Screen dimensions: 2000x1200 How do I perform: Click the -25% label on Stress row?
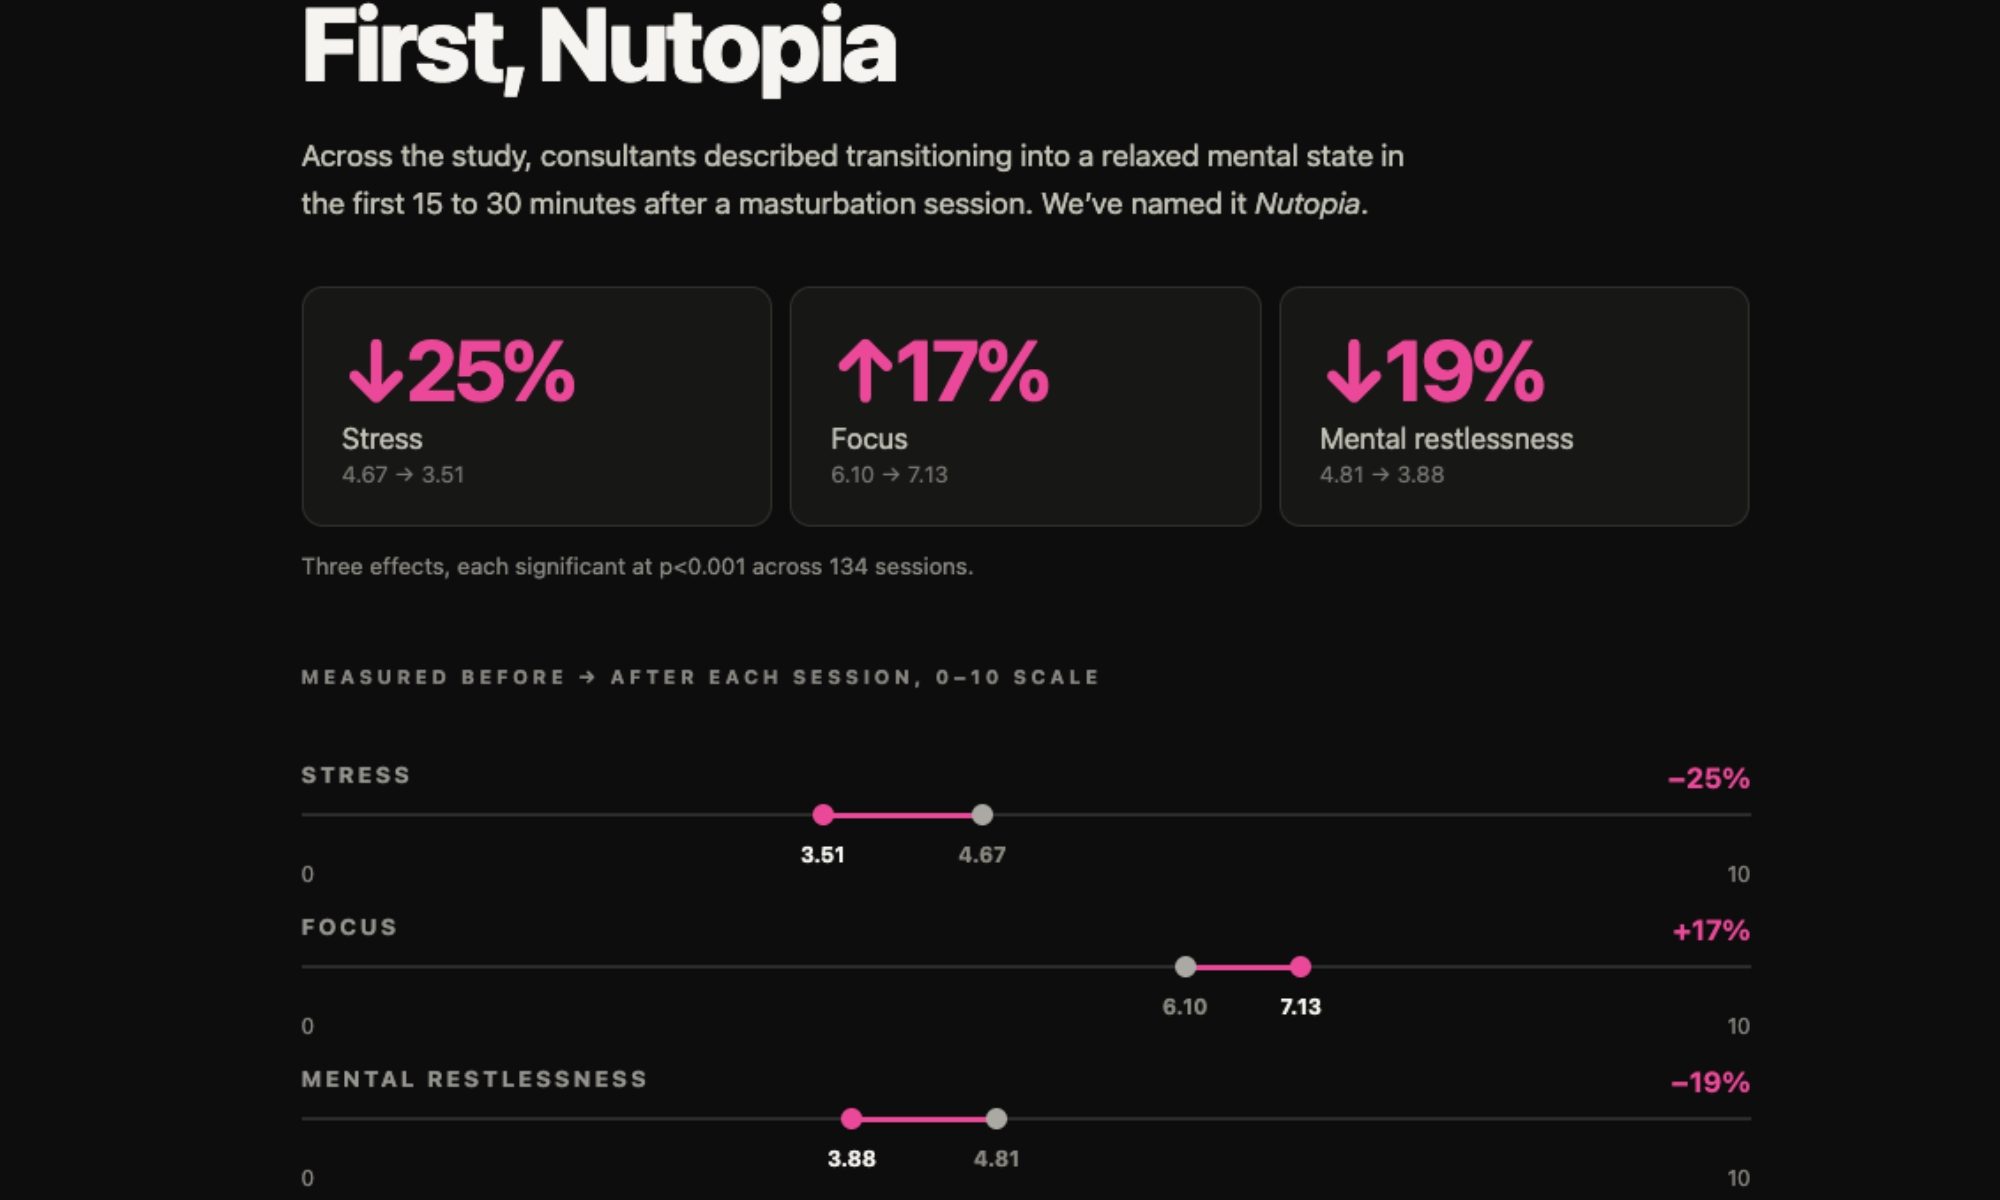coord(1709,778)
